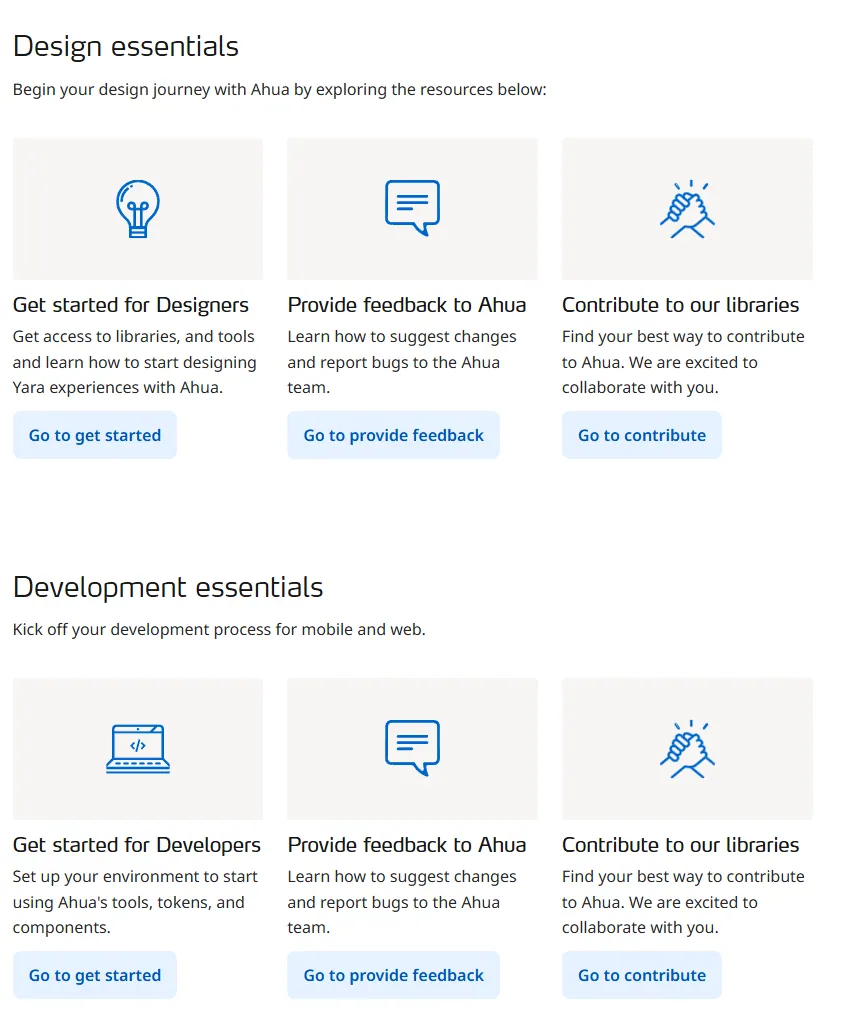Click the Design essentials heading

click(x=125, y=47)
